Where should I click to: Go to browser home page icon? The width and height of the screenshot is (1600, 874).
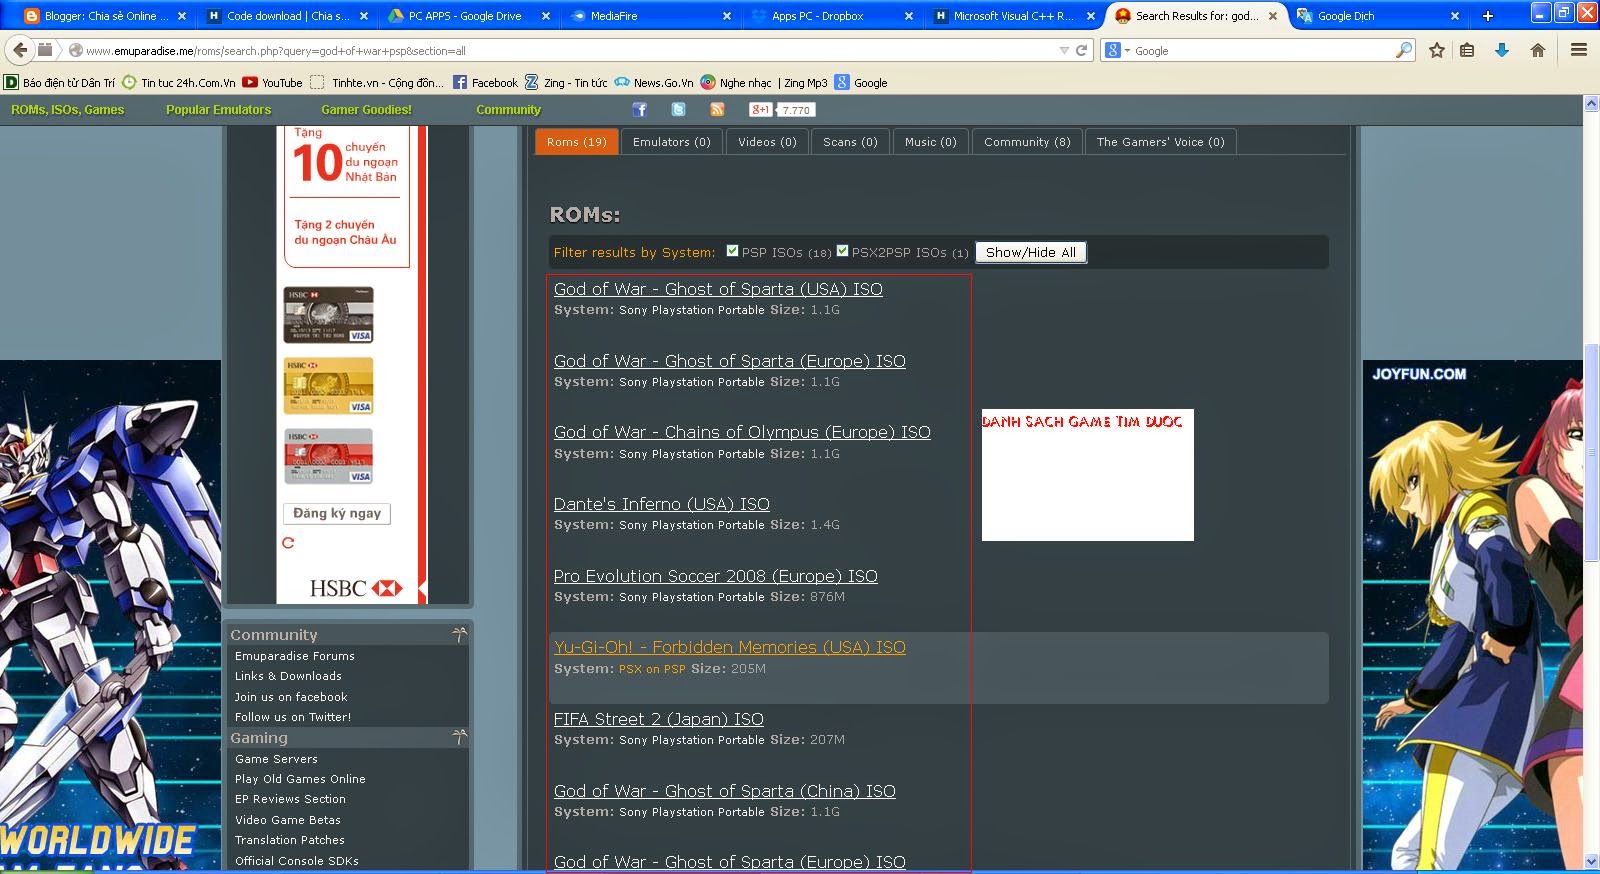1538,50
